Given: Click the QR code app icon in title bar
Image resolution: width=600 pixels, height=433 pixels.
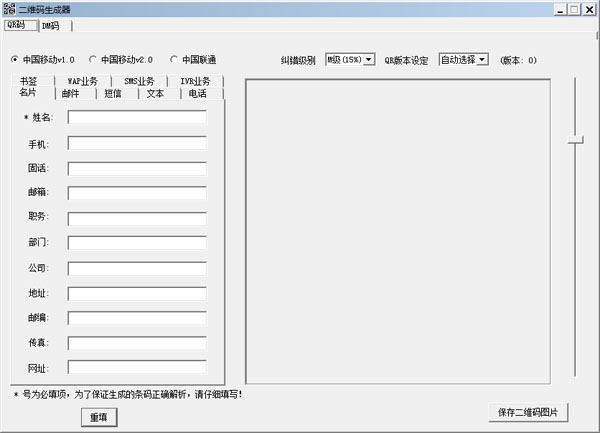Looking at the screenshot, I should (x=9, y=9).
